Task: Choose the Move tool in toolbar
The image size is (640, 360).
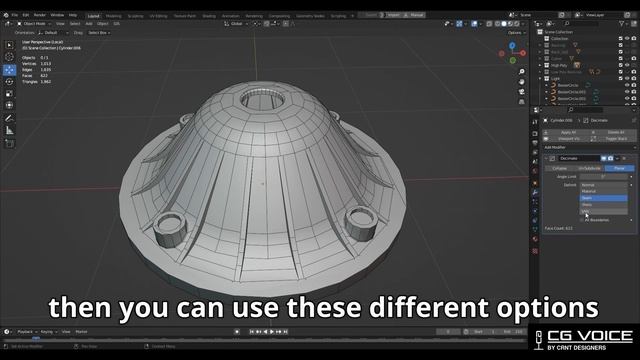Action: click(9, 70)
